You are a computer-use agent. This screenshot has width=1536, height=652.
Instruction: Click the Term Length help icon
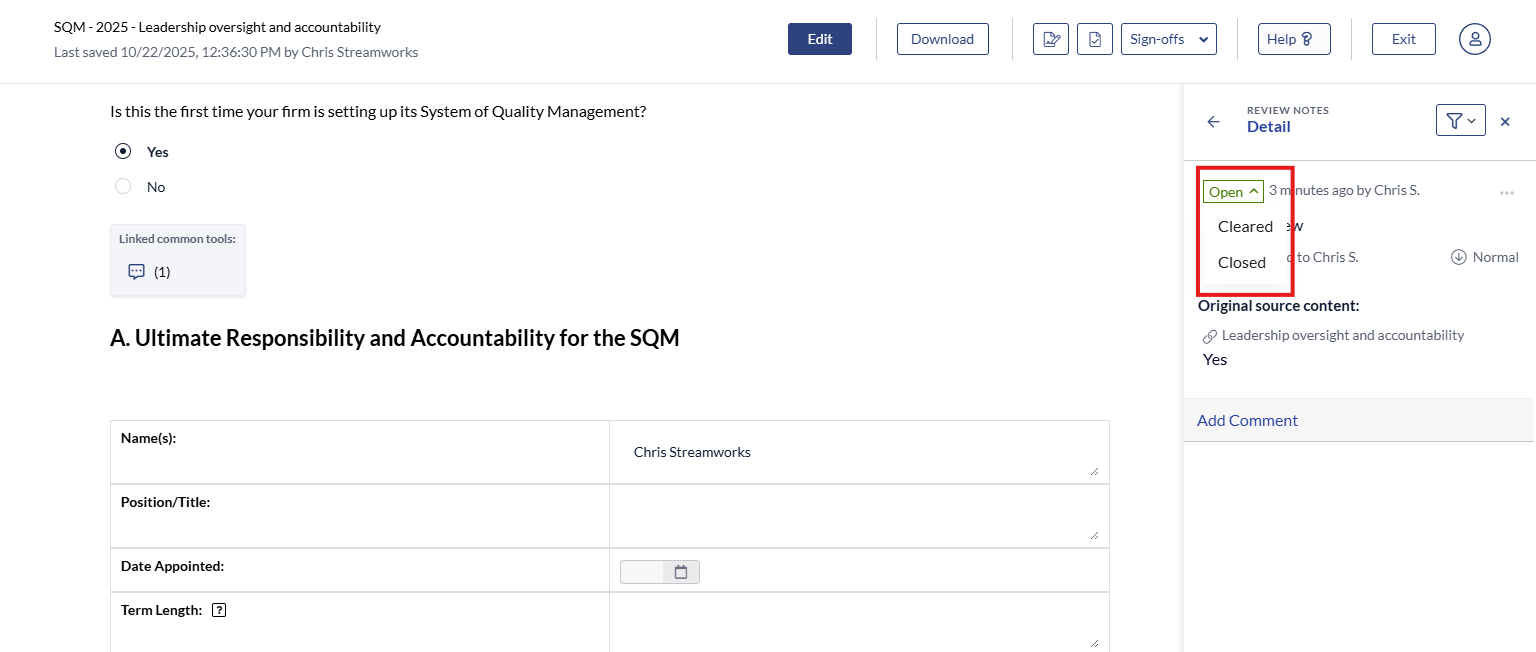(220, 610)
